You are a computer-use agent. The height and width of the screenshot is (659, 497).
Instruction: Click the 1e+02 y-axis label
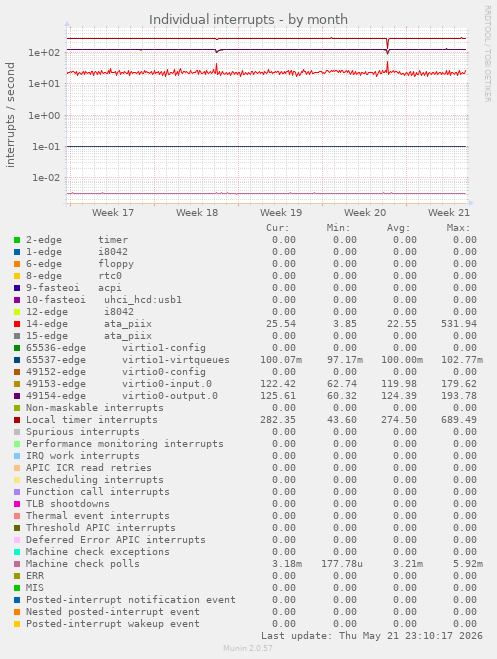pos(44,53)
